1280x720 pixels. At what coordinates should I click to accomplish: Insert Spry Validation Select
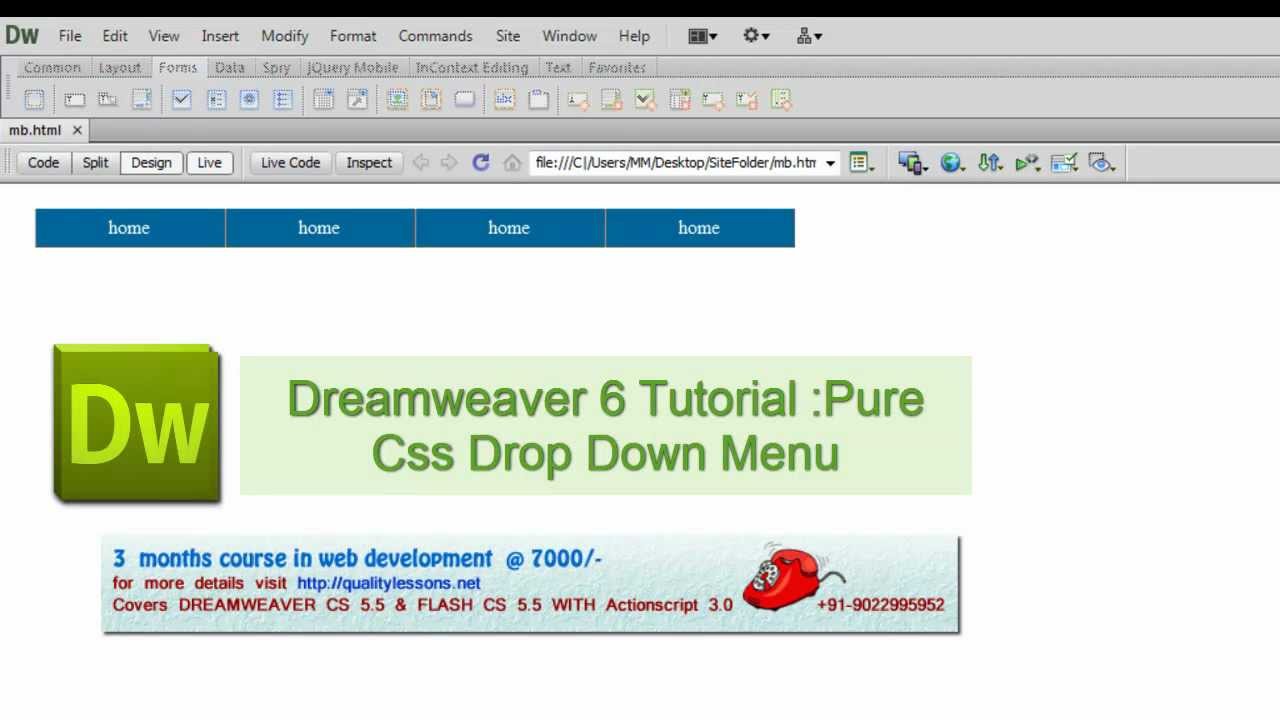tap(679, 99)
